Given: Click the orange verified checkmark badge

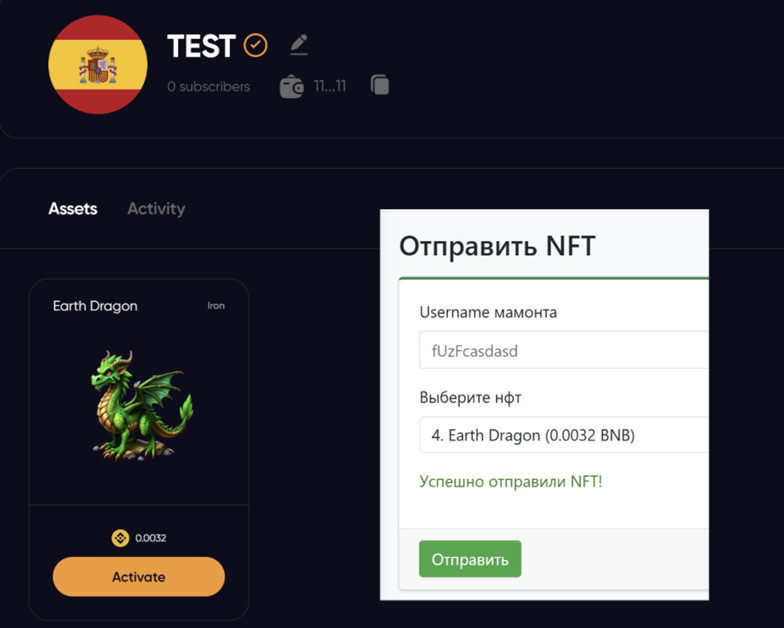Looking at the screenshot, I should coord(256,46).
